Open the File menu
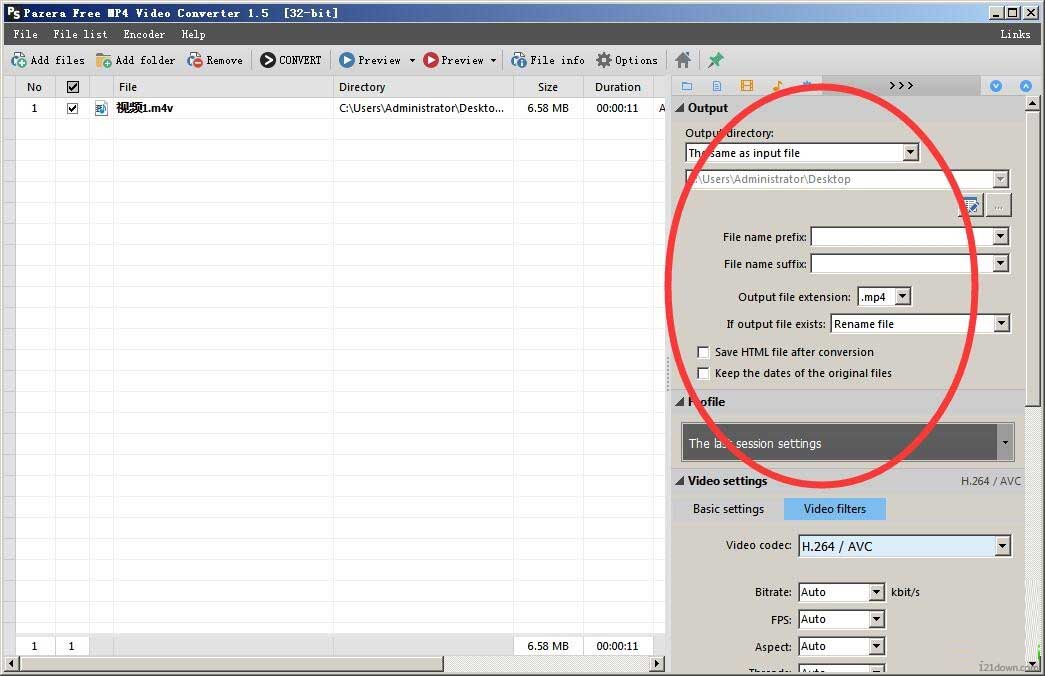Viewport: 1045px width, 676px height. point(25,34)
